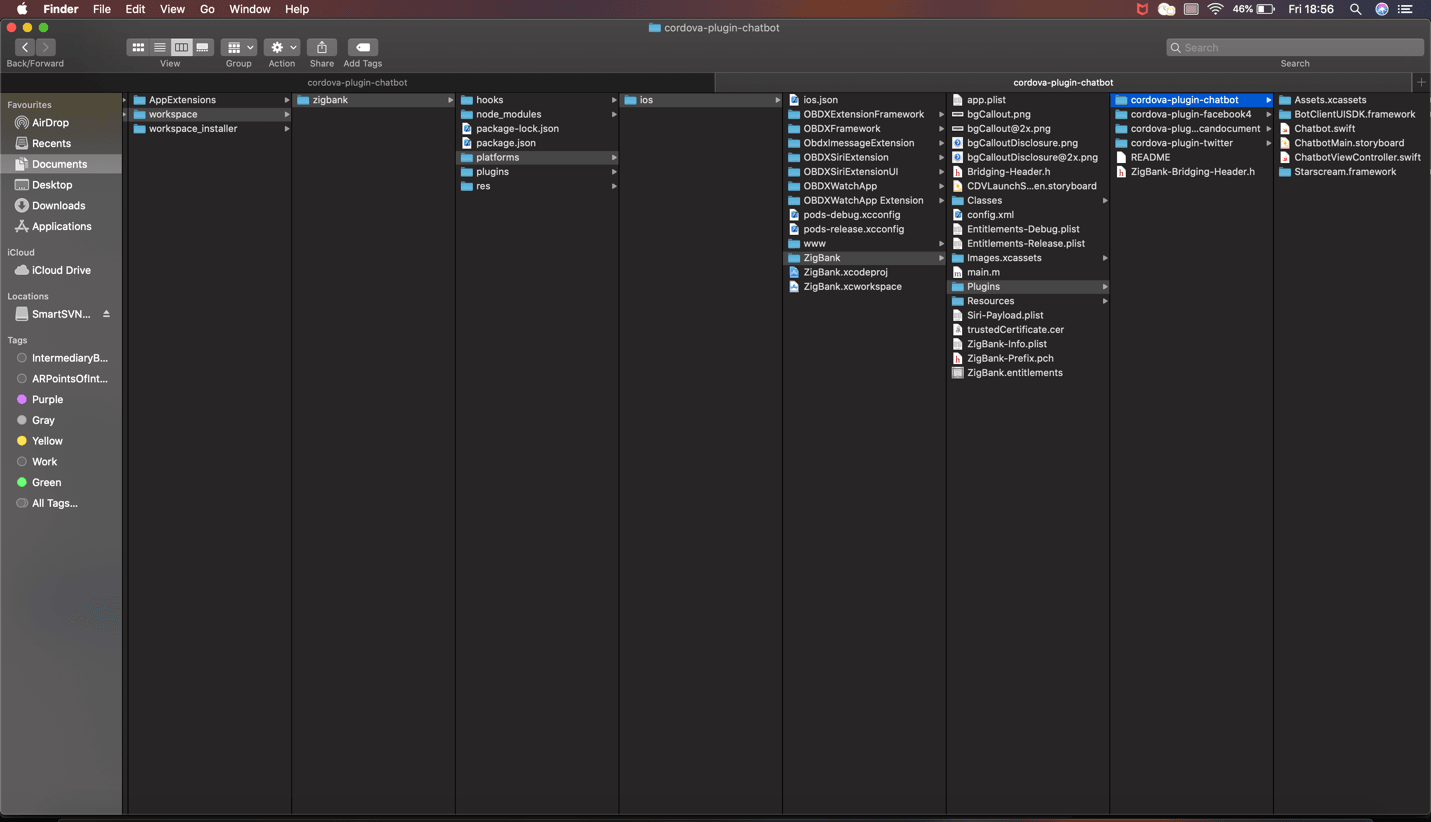Select the Bridging-Header.h file
Image resolution: width=1431 pixels, height=822 pixels.
pos(1008,172)
